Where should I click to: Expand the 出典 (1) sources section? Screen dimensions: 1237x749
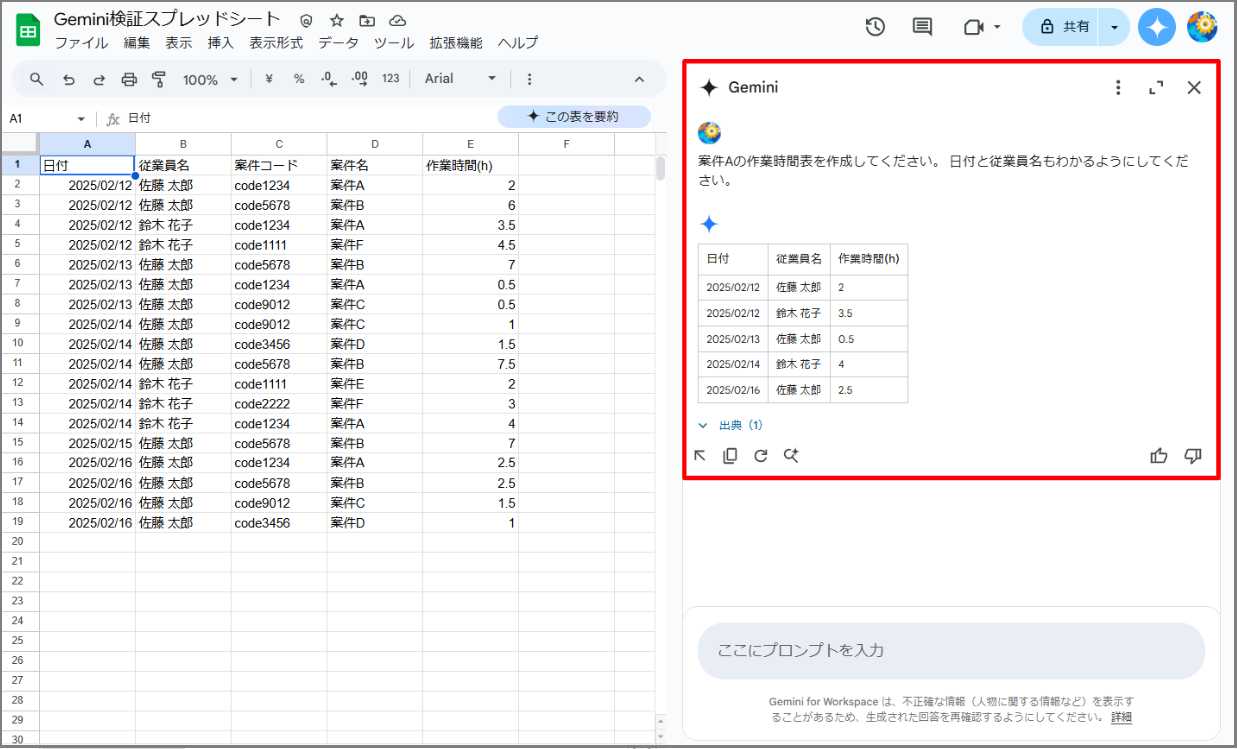point(731,426)
